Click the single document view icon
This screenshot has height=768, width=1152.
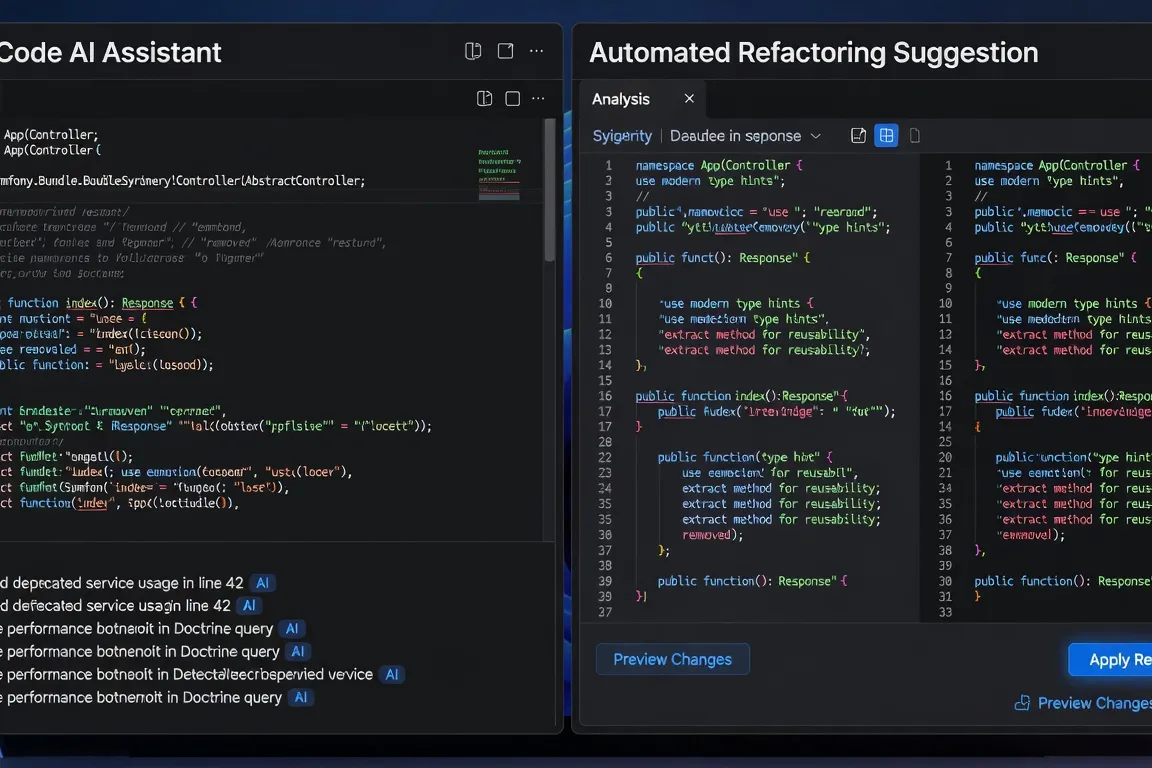pyautogui.click(x=915, y=136)
